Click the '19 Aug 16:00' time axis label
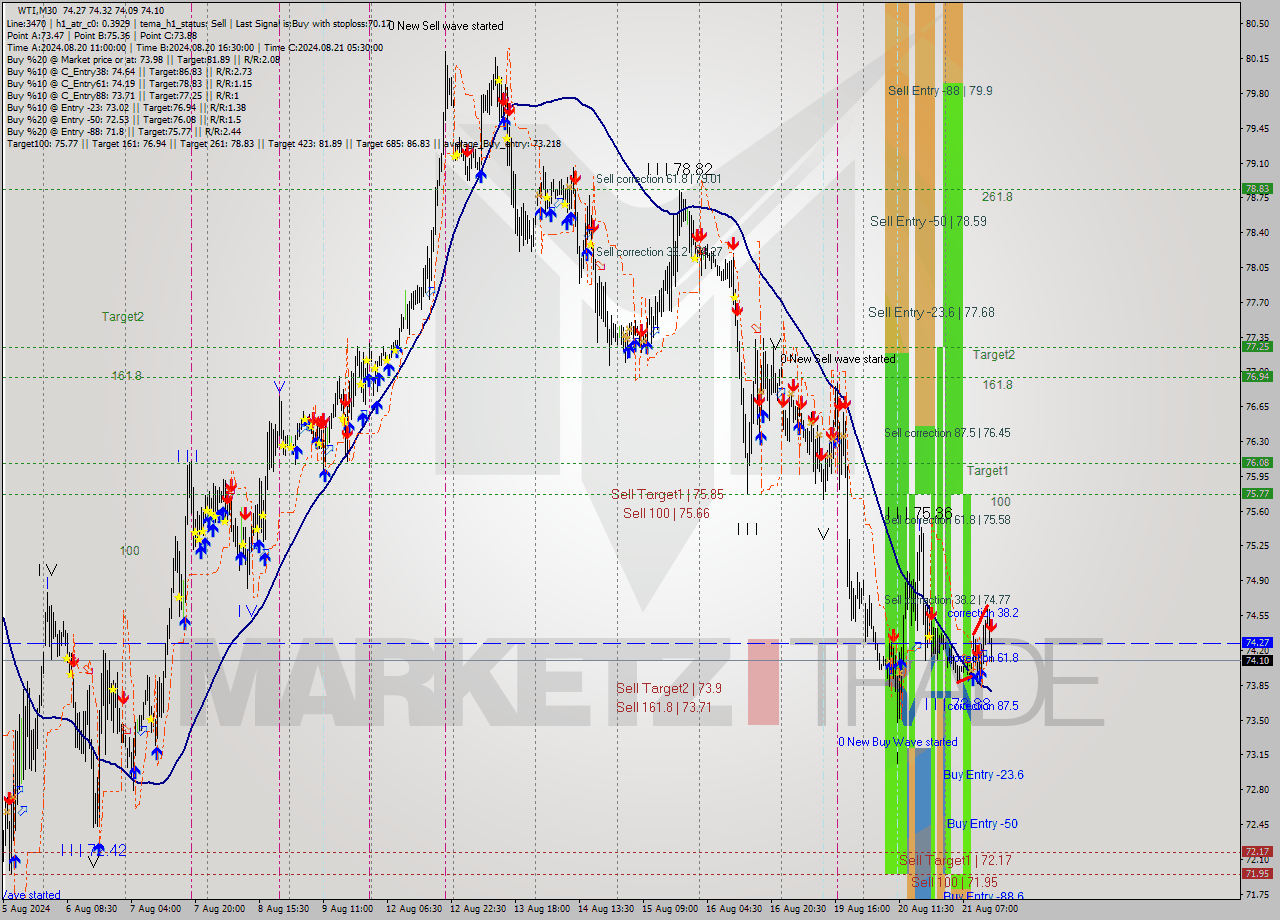 (x=862, y=910)
